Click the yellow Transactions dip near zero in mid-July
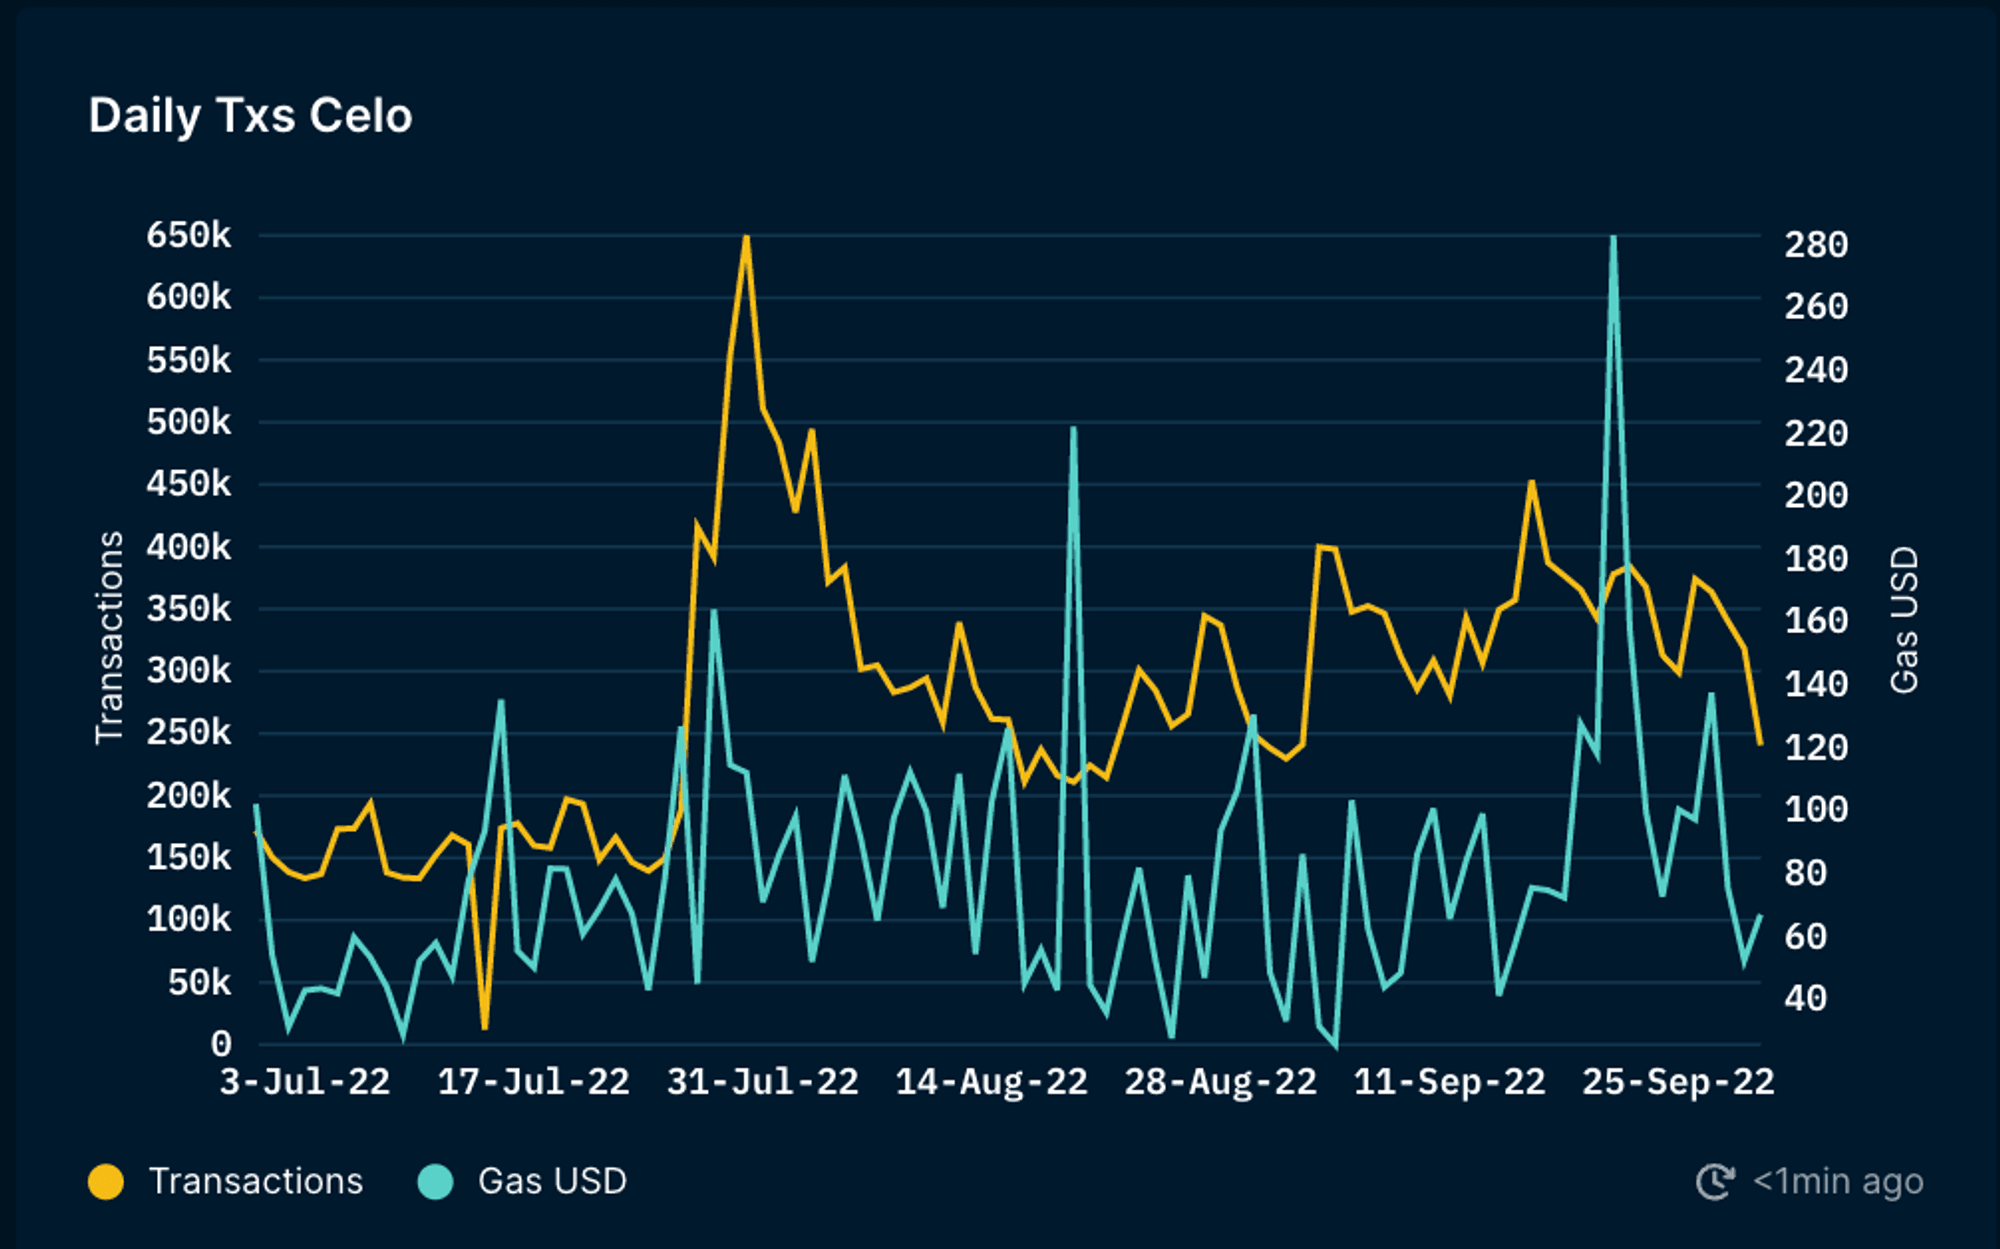The width and height of the screenshot is (2000, 1249). click(x=485, y=1026)
